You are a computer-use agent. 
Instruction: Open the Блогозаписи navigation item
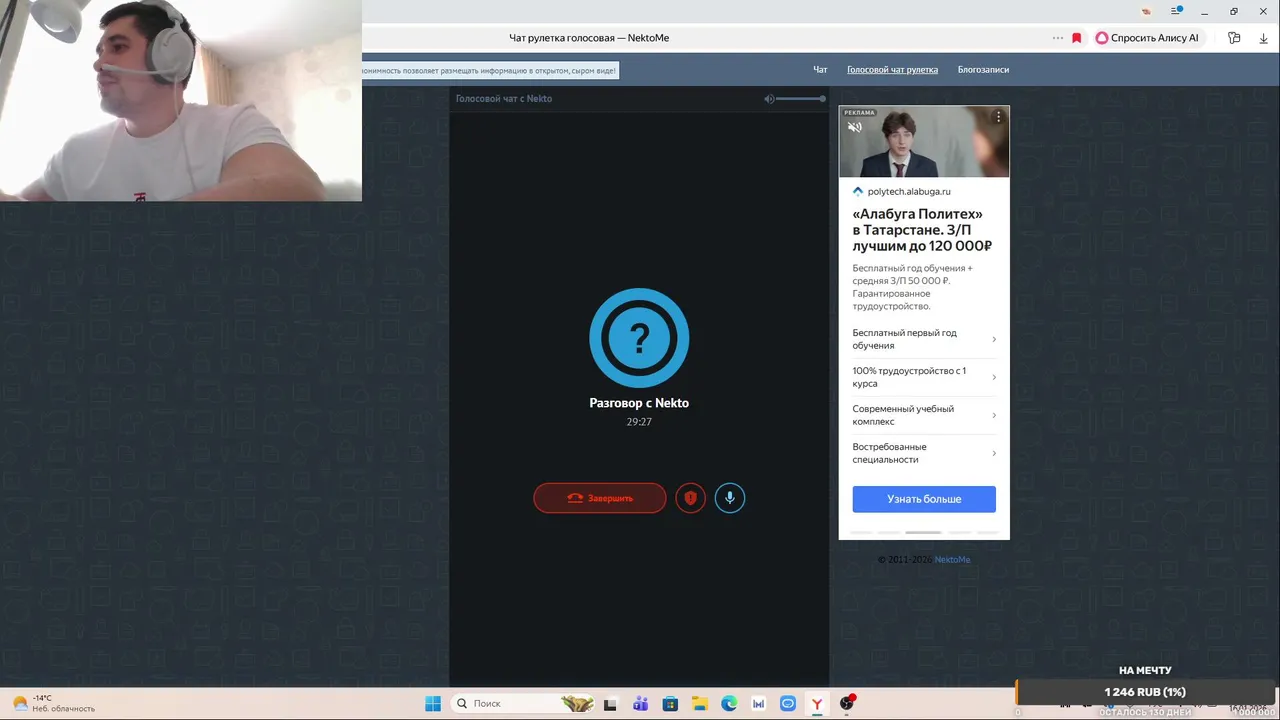(983, 70)
